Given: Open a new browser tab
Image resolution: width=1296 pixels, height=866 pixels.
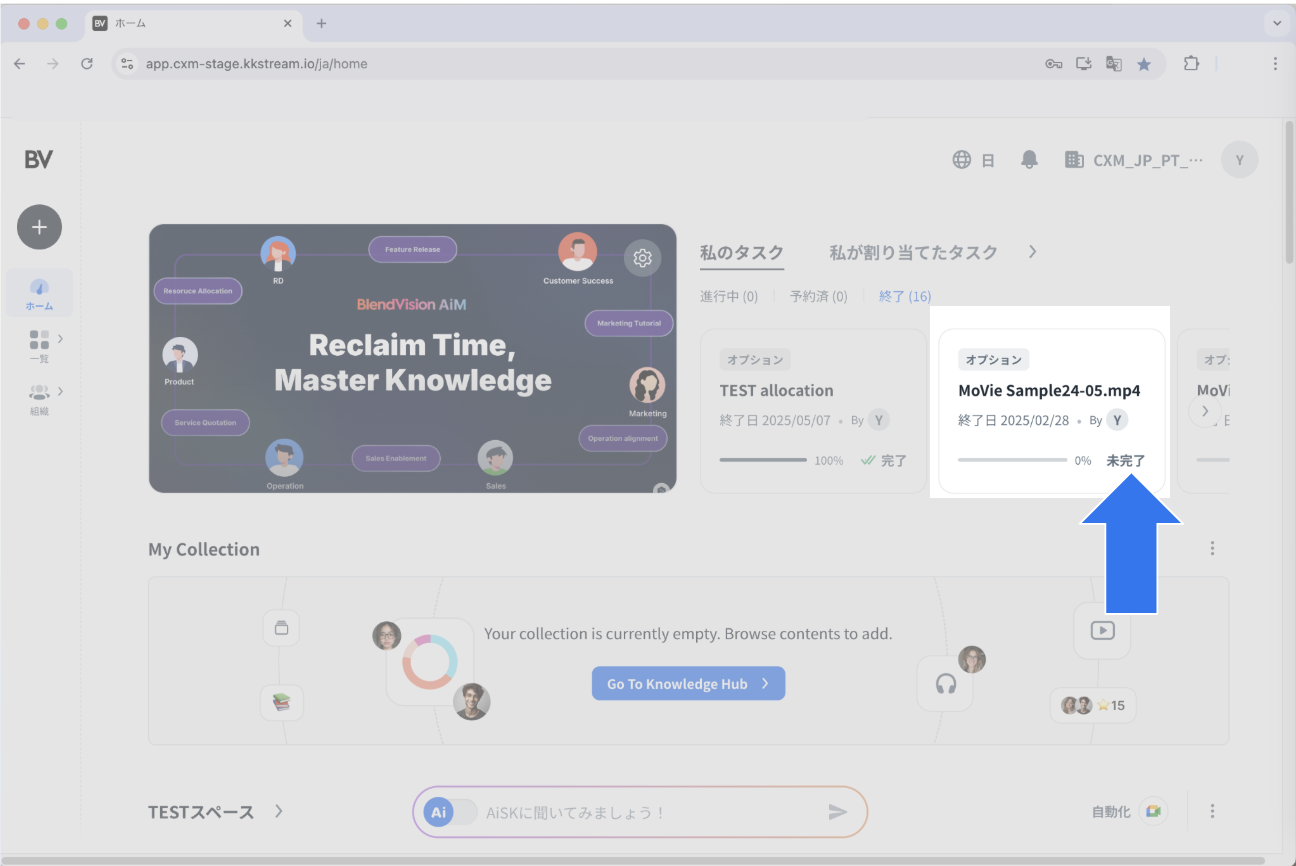Looking at the screenshot, I should tap(321, 23).
